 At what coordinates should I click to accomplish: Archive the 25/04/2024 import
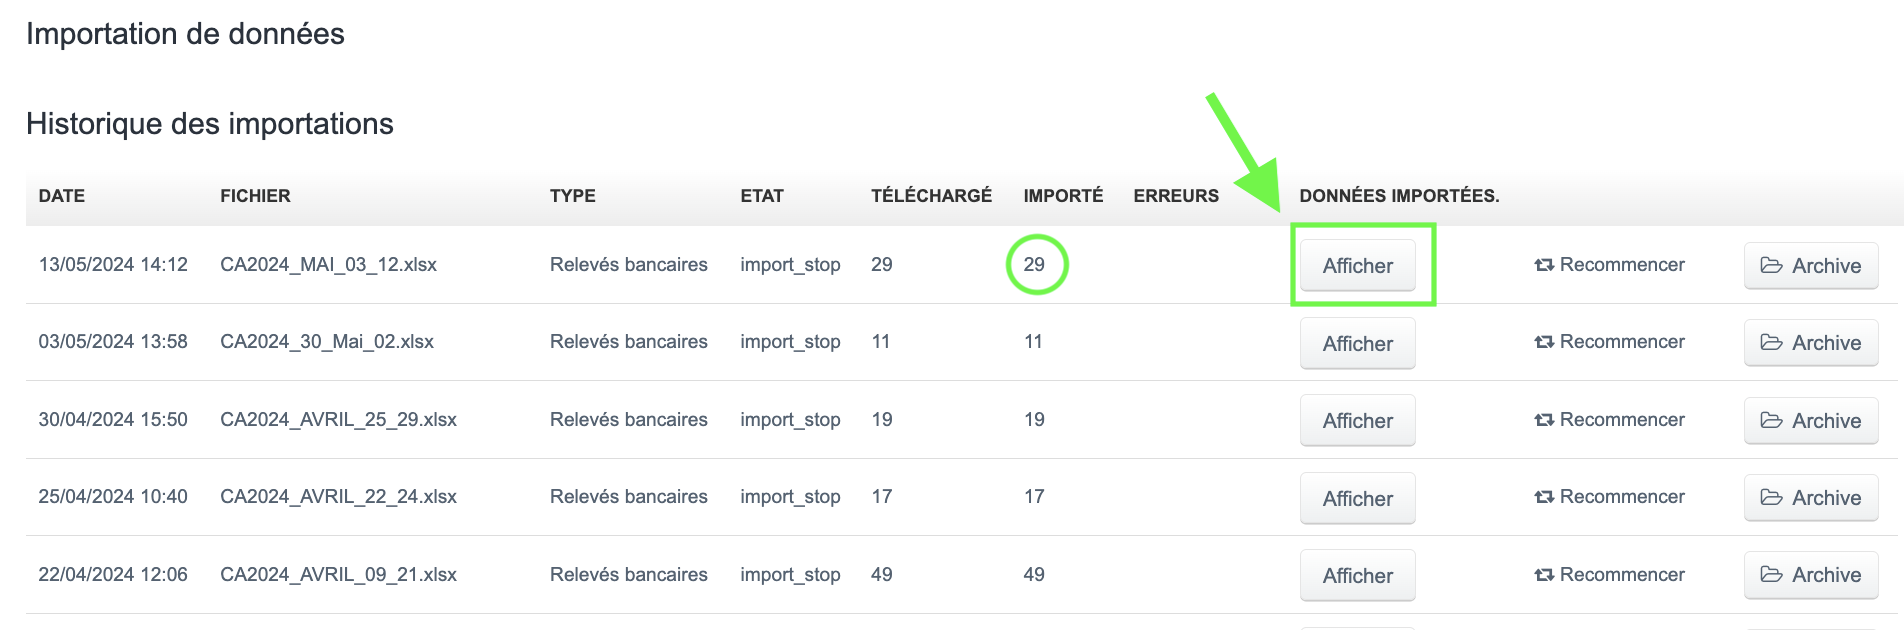[1810, 497]
